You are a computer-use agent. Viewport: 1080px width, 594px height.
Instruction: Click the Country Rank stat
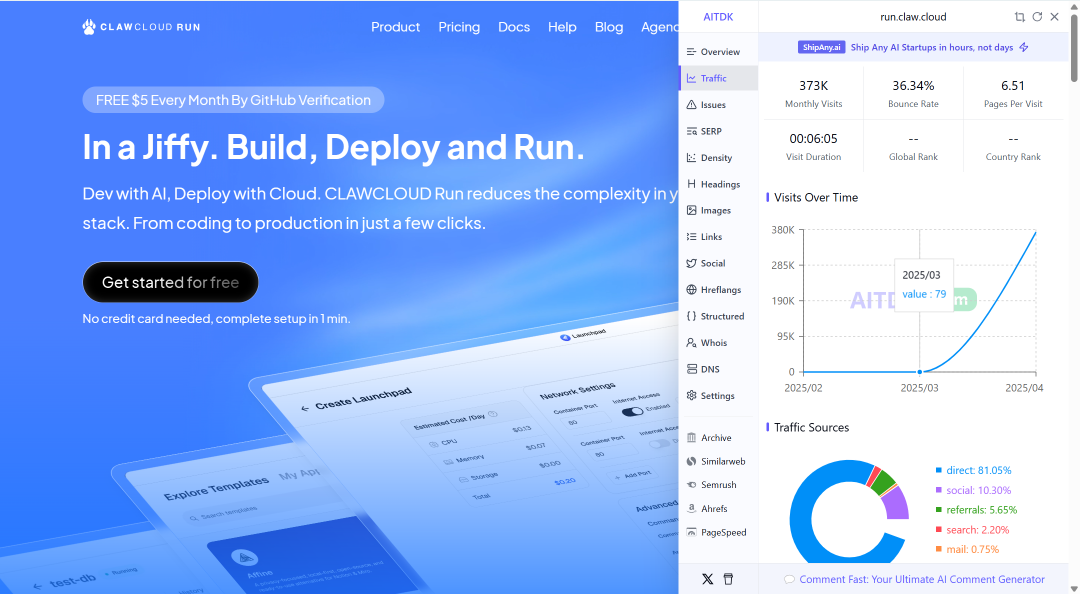point(1013,147)
